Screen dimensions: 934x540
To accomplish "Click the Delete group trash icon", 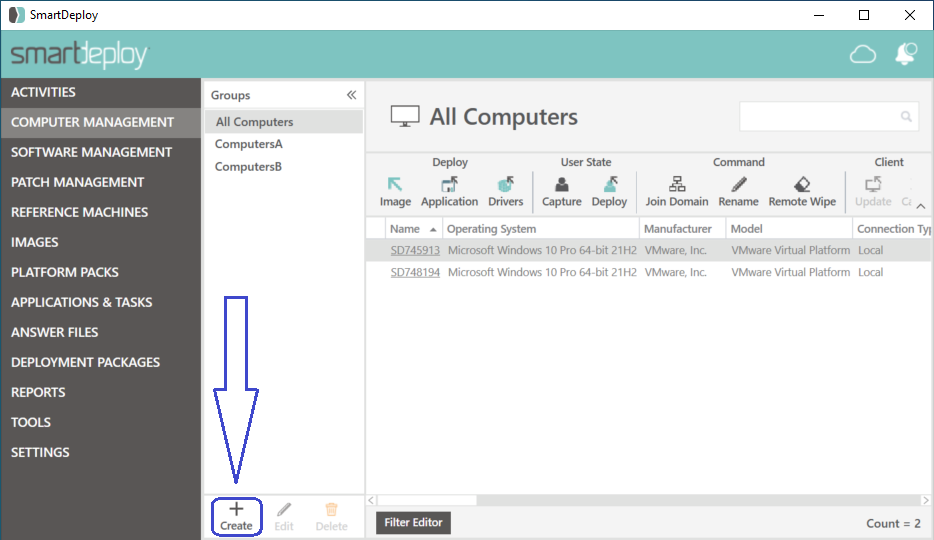I will click(332, 517).
